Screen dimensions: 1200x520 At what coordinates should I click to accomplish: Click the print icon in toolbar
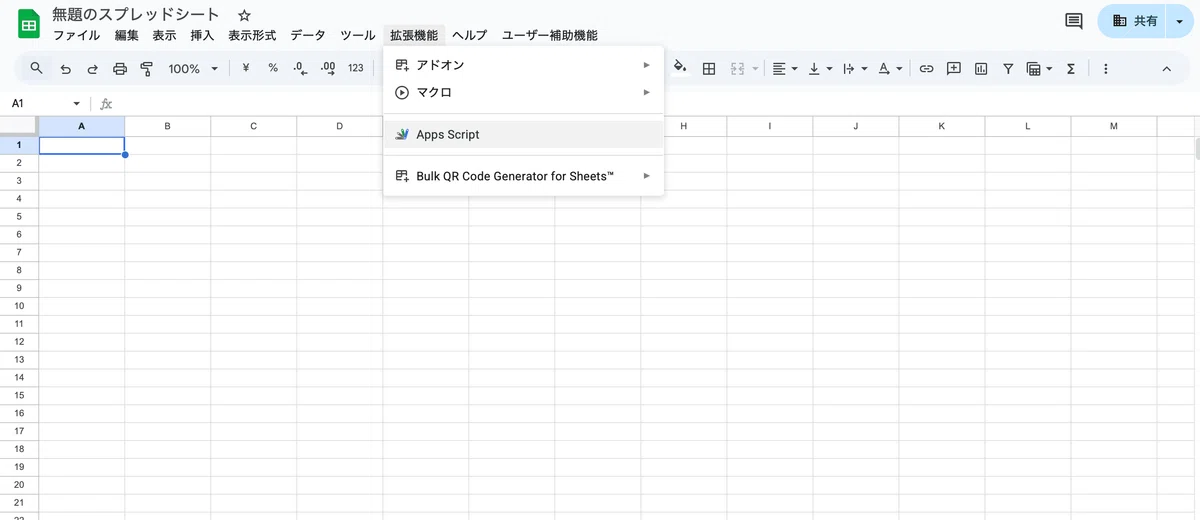click(x=120, y=69)
